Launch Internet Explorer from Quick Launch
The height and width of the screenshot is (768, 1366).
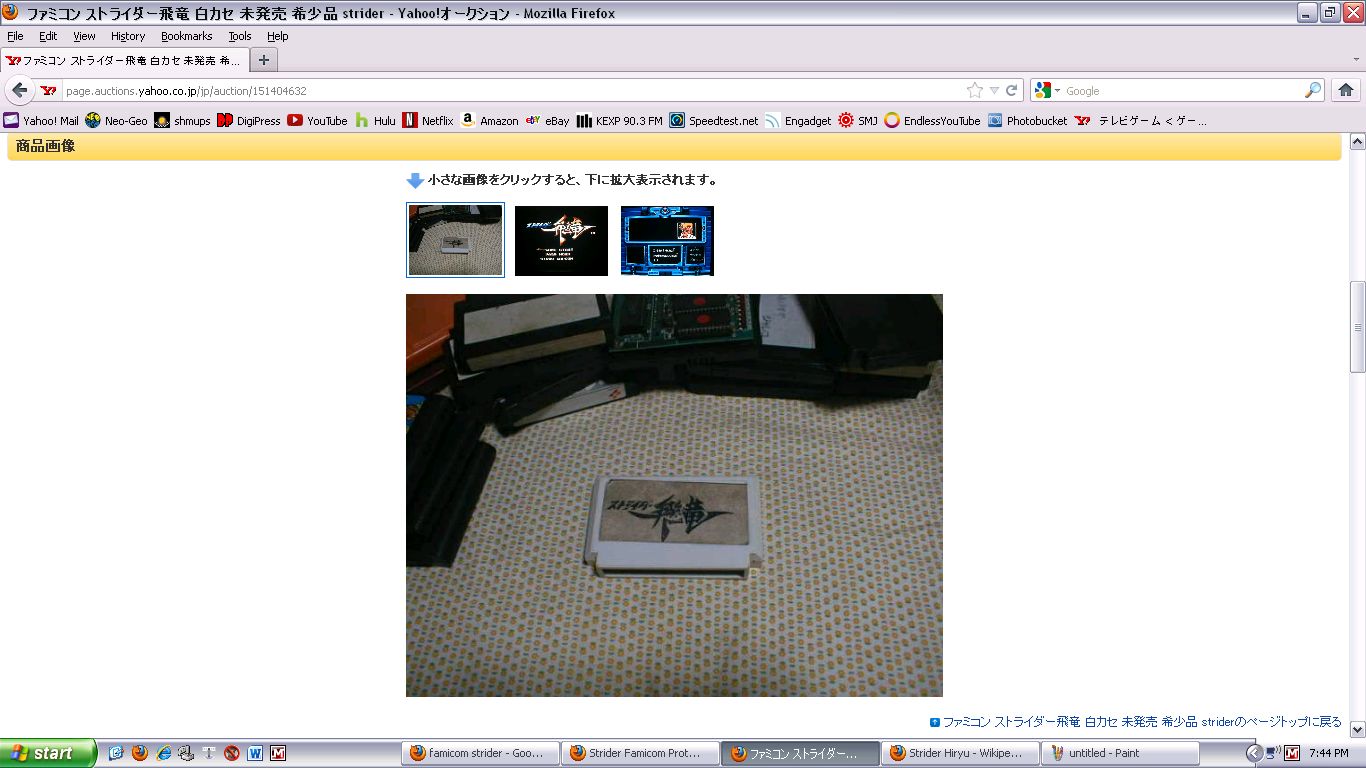[163, 753]
